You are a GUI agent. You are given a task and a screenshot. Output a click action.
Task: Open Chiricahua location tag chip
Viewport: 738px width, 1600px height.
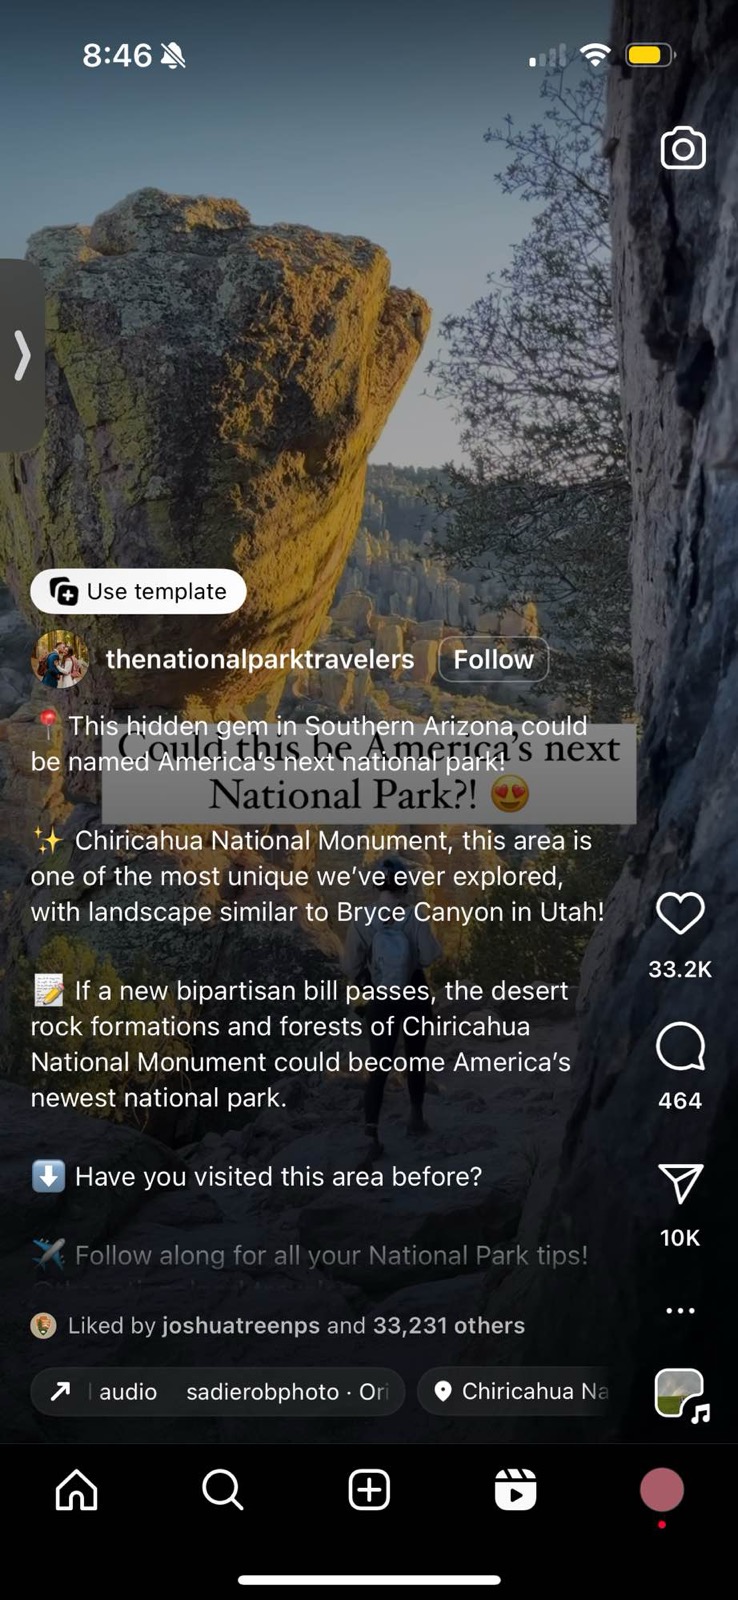point(524,1392)
